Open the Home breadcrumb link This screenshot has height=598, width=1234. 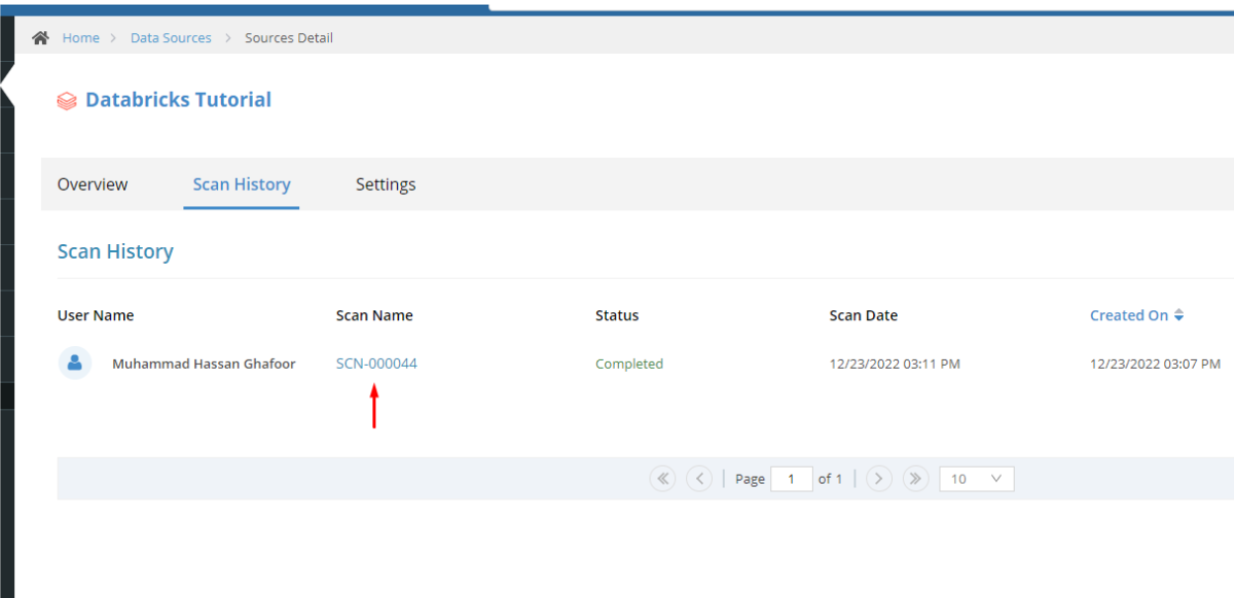tap(81, 38)
